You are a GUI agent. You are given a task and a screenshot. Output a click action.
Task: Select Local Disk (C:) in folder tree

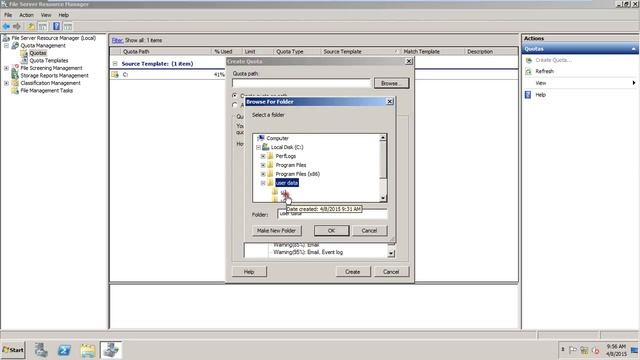(x=287, y=147)
